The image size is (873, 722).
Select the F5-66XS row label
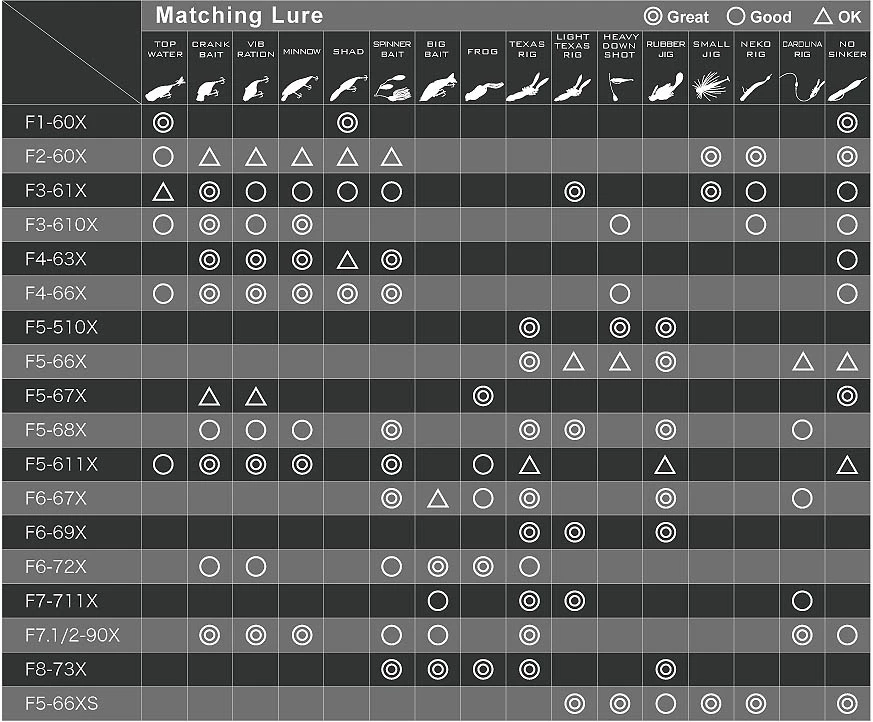tap(60, 704)
